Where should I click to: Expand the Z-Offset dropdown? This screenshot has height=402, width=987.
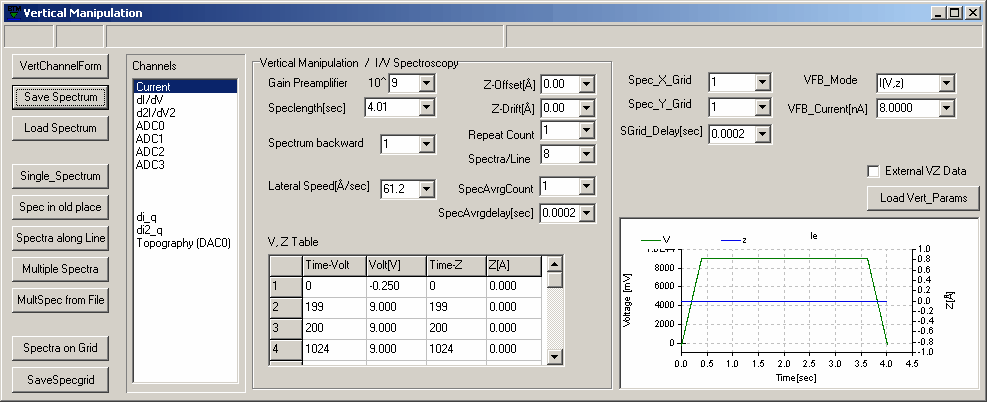pyautogui.click(x=587, y=84)
